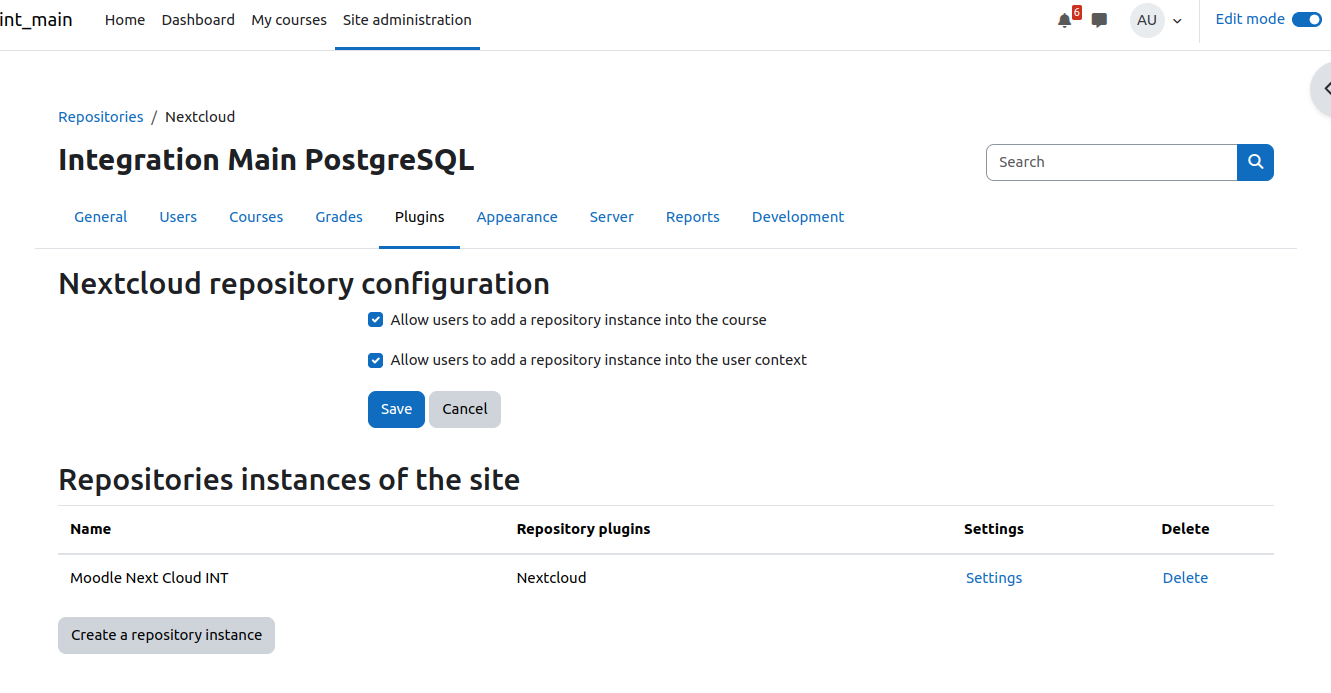Follow the Repositories breadcrumb link
Image resolution: width=1331 pixels, height=693 pixels.
pos(101,117)
